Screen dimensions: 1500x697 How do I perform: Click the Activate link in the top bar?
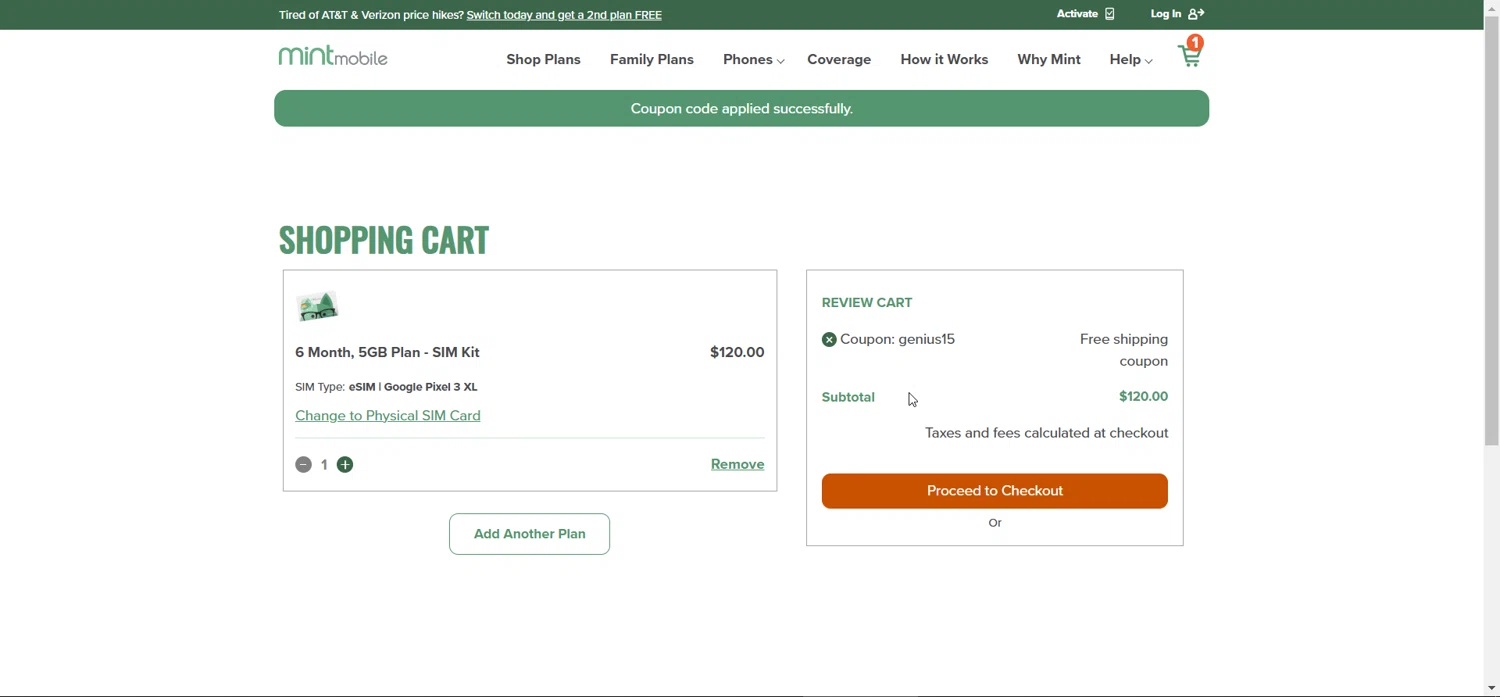tap(1085, 14)
